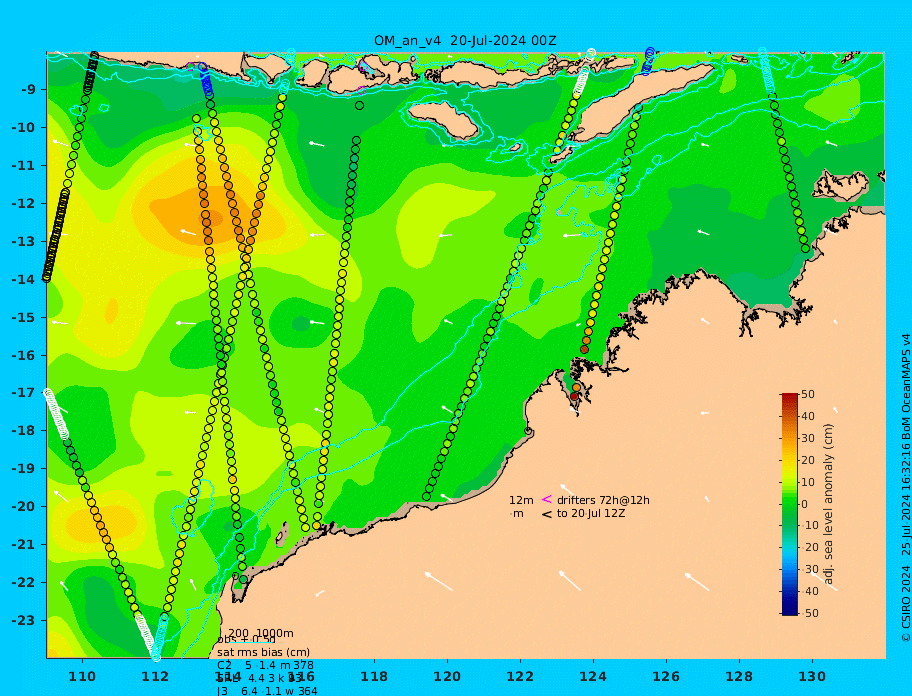Click latitude axis label -17
Viewport: 912px width, 696px height.
(23, 393)
